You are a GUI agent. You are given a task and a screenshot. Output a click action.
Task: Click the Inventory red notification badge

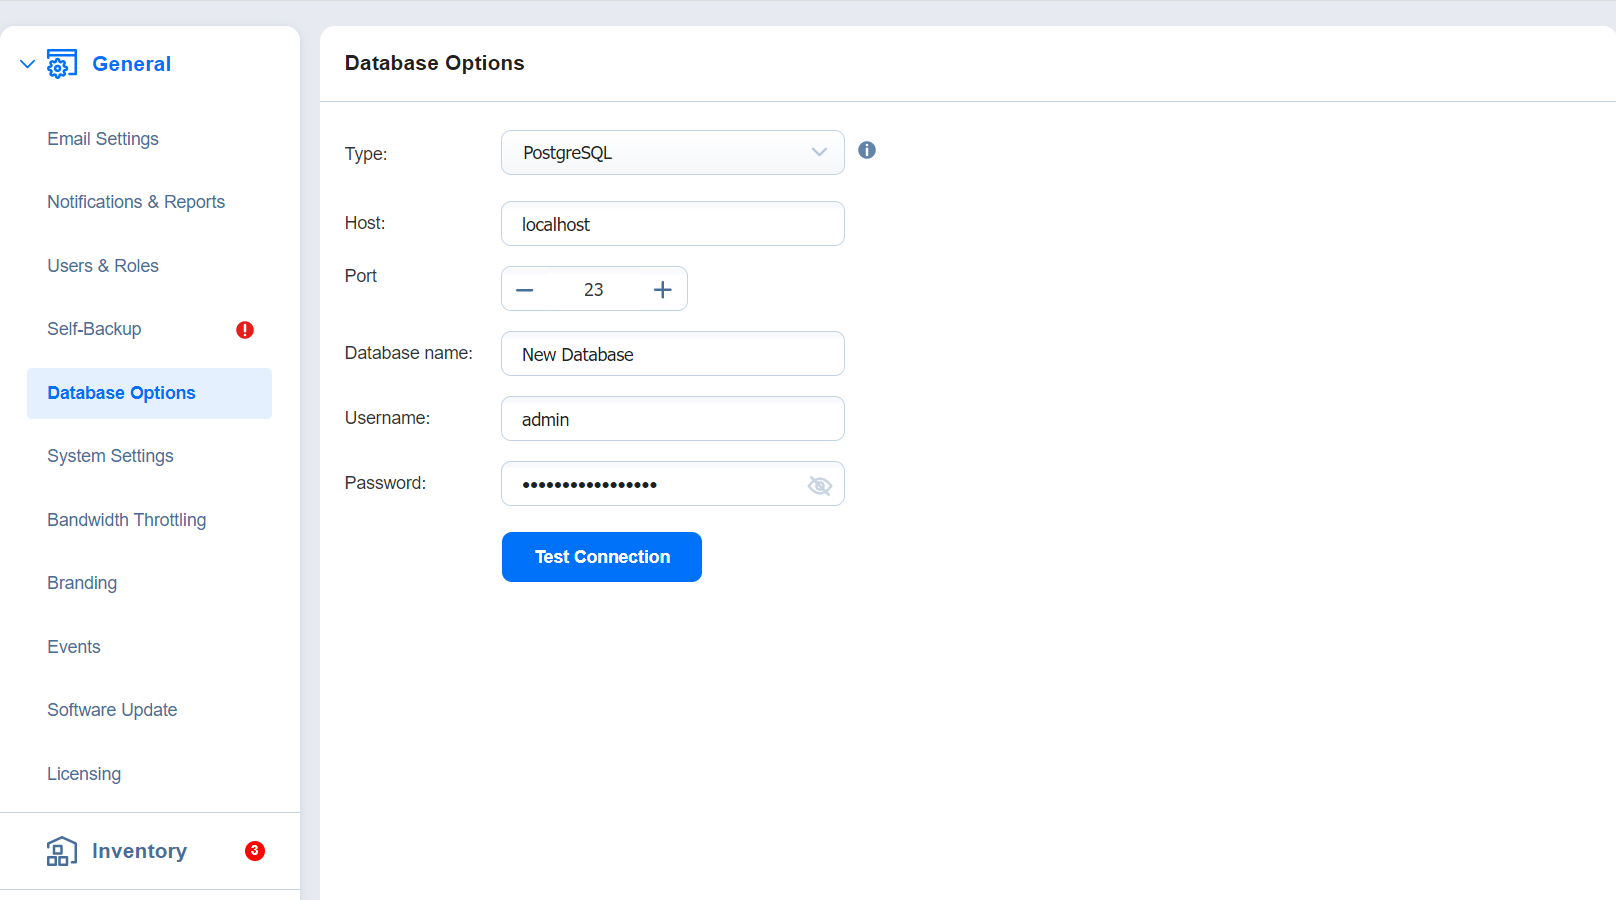pyautogui.click(x=255, y=851)
